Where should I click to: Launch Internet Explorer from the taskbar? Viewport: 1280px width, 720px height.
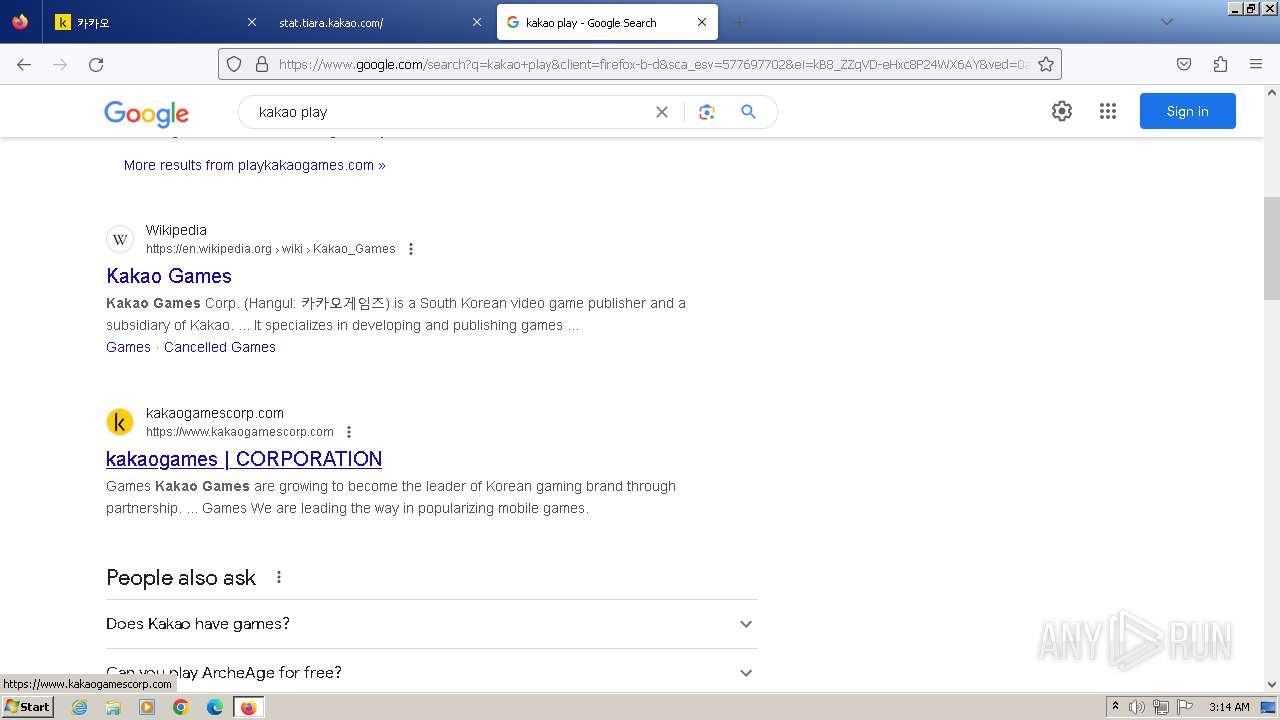[79, 707]
